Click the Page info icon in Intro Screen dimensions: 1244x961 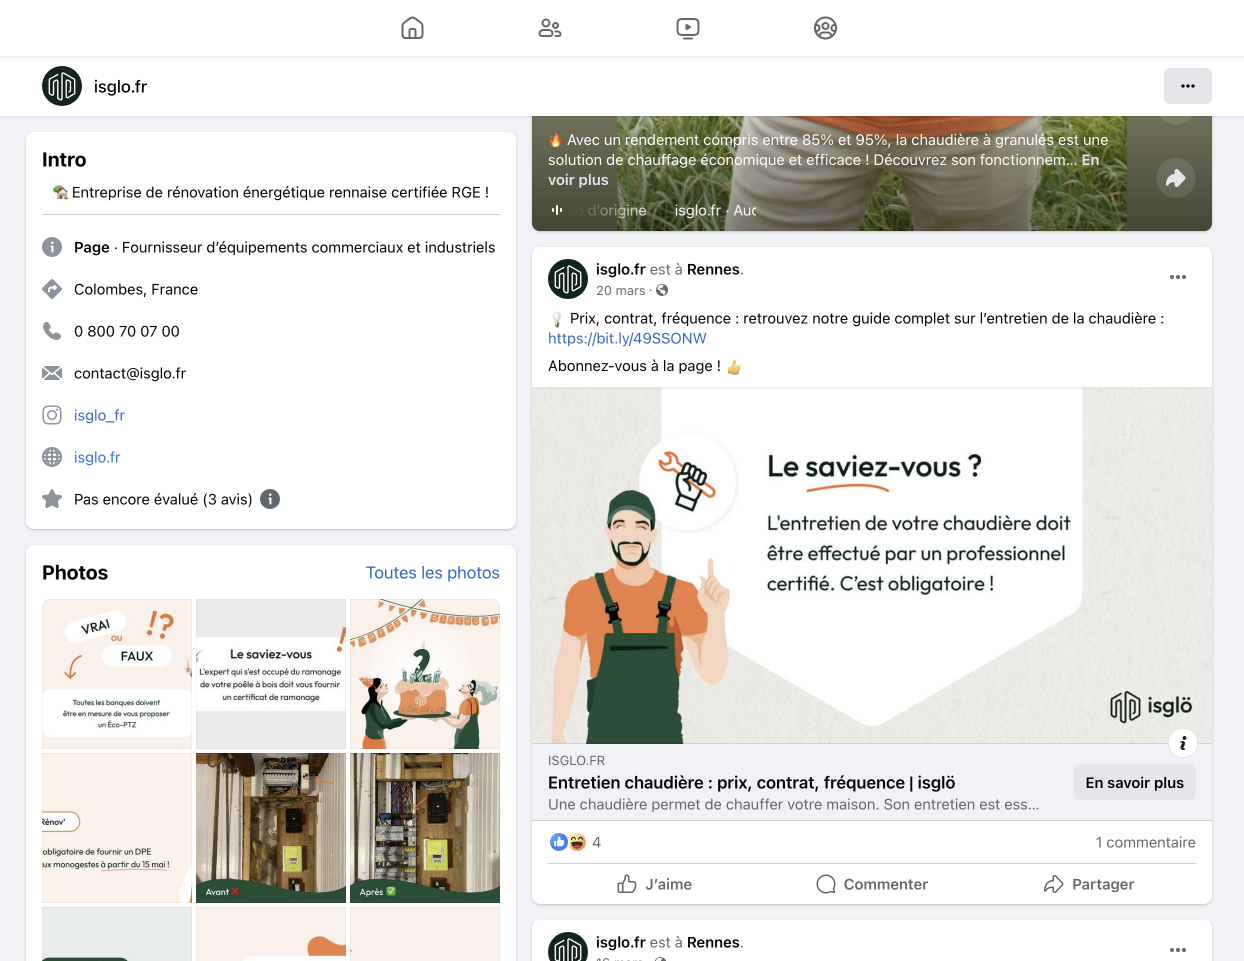tap(52, 247)
